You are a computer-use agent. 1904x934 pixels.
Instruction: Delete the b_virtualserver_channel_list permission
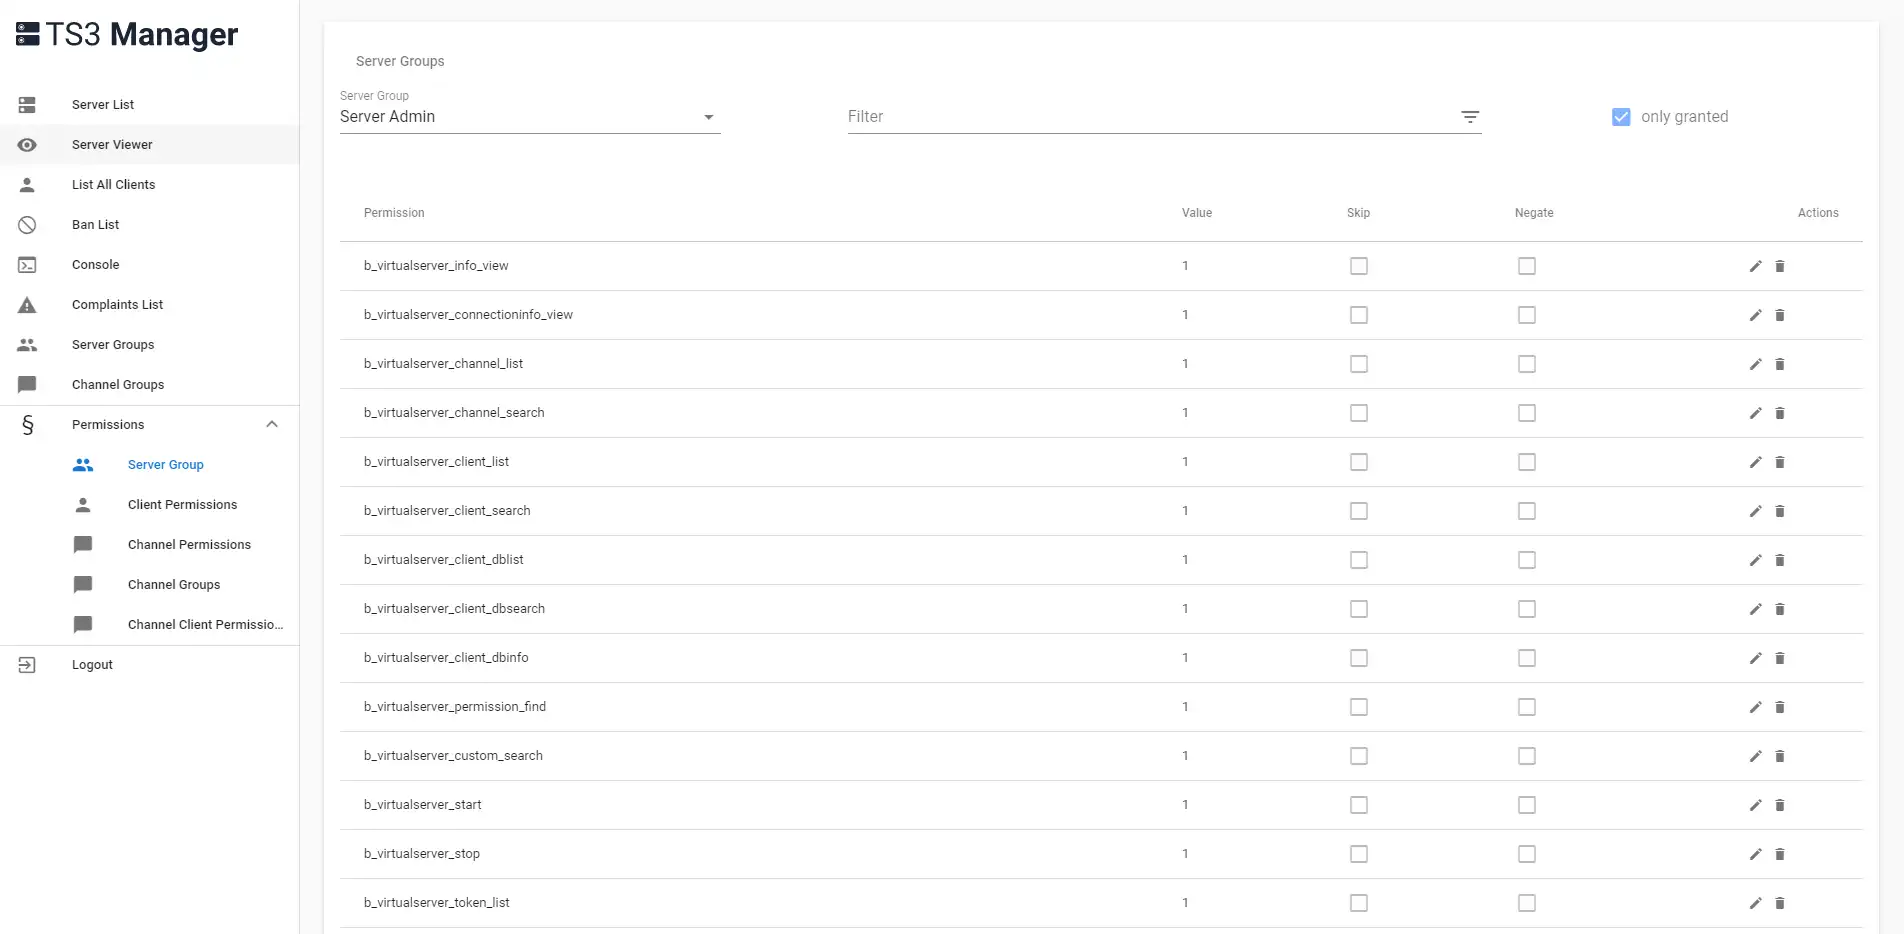click(1780, 364)
